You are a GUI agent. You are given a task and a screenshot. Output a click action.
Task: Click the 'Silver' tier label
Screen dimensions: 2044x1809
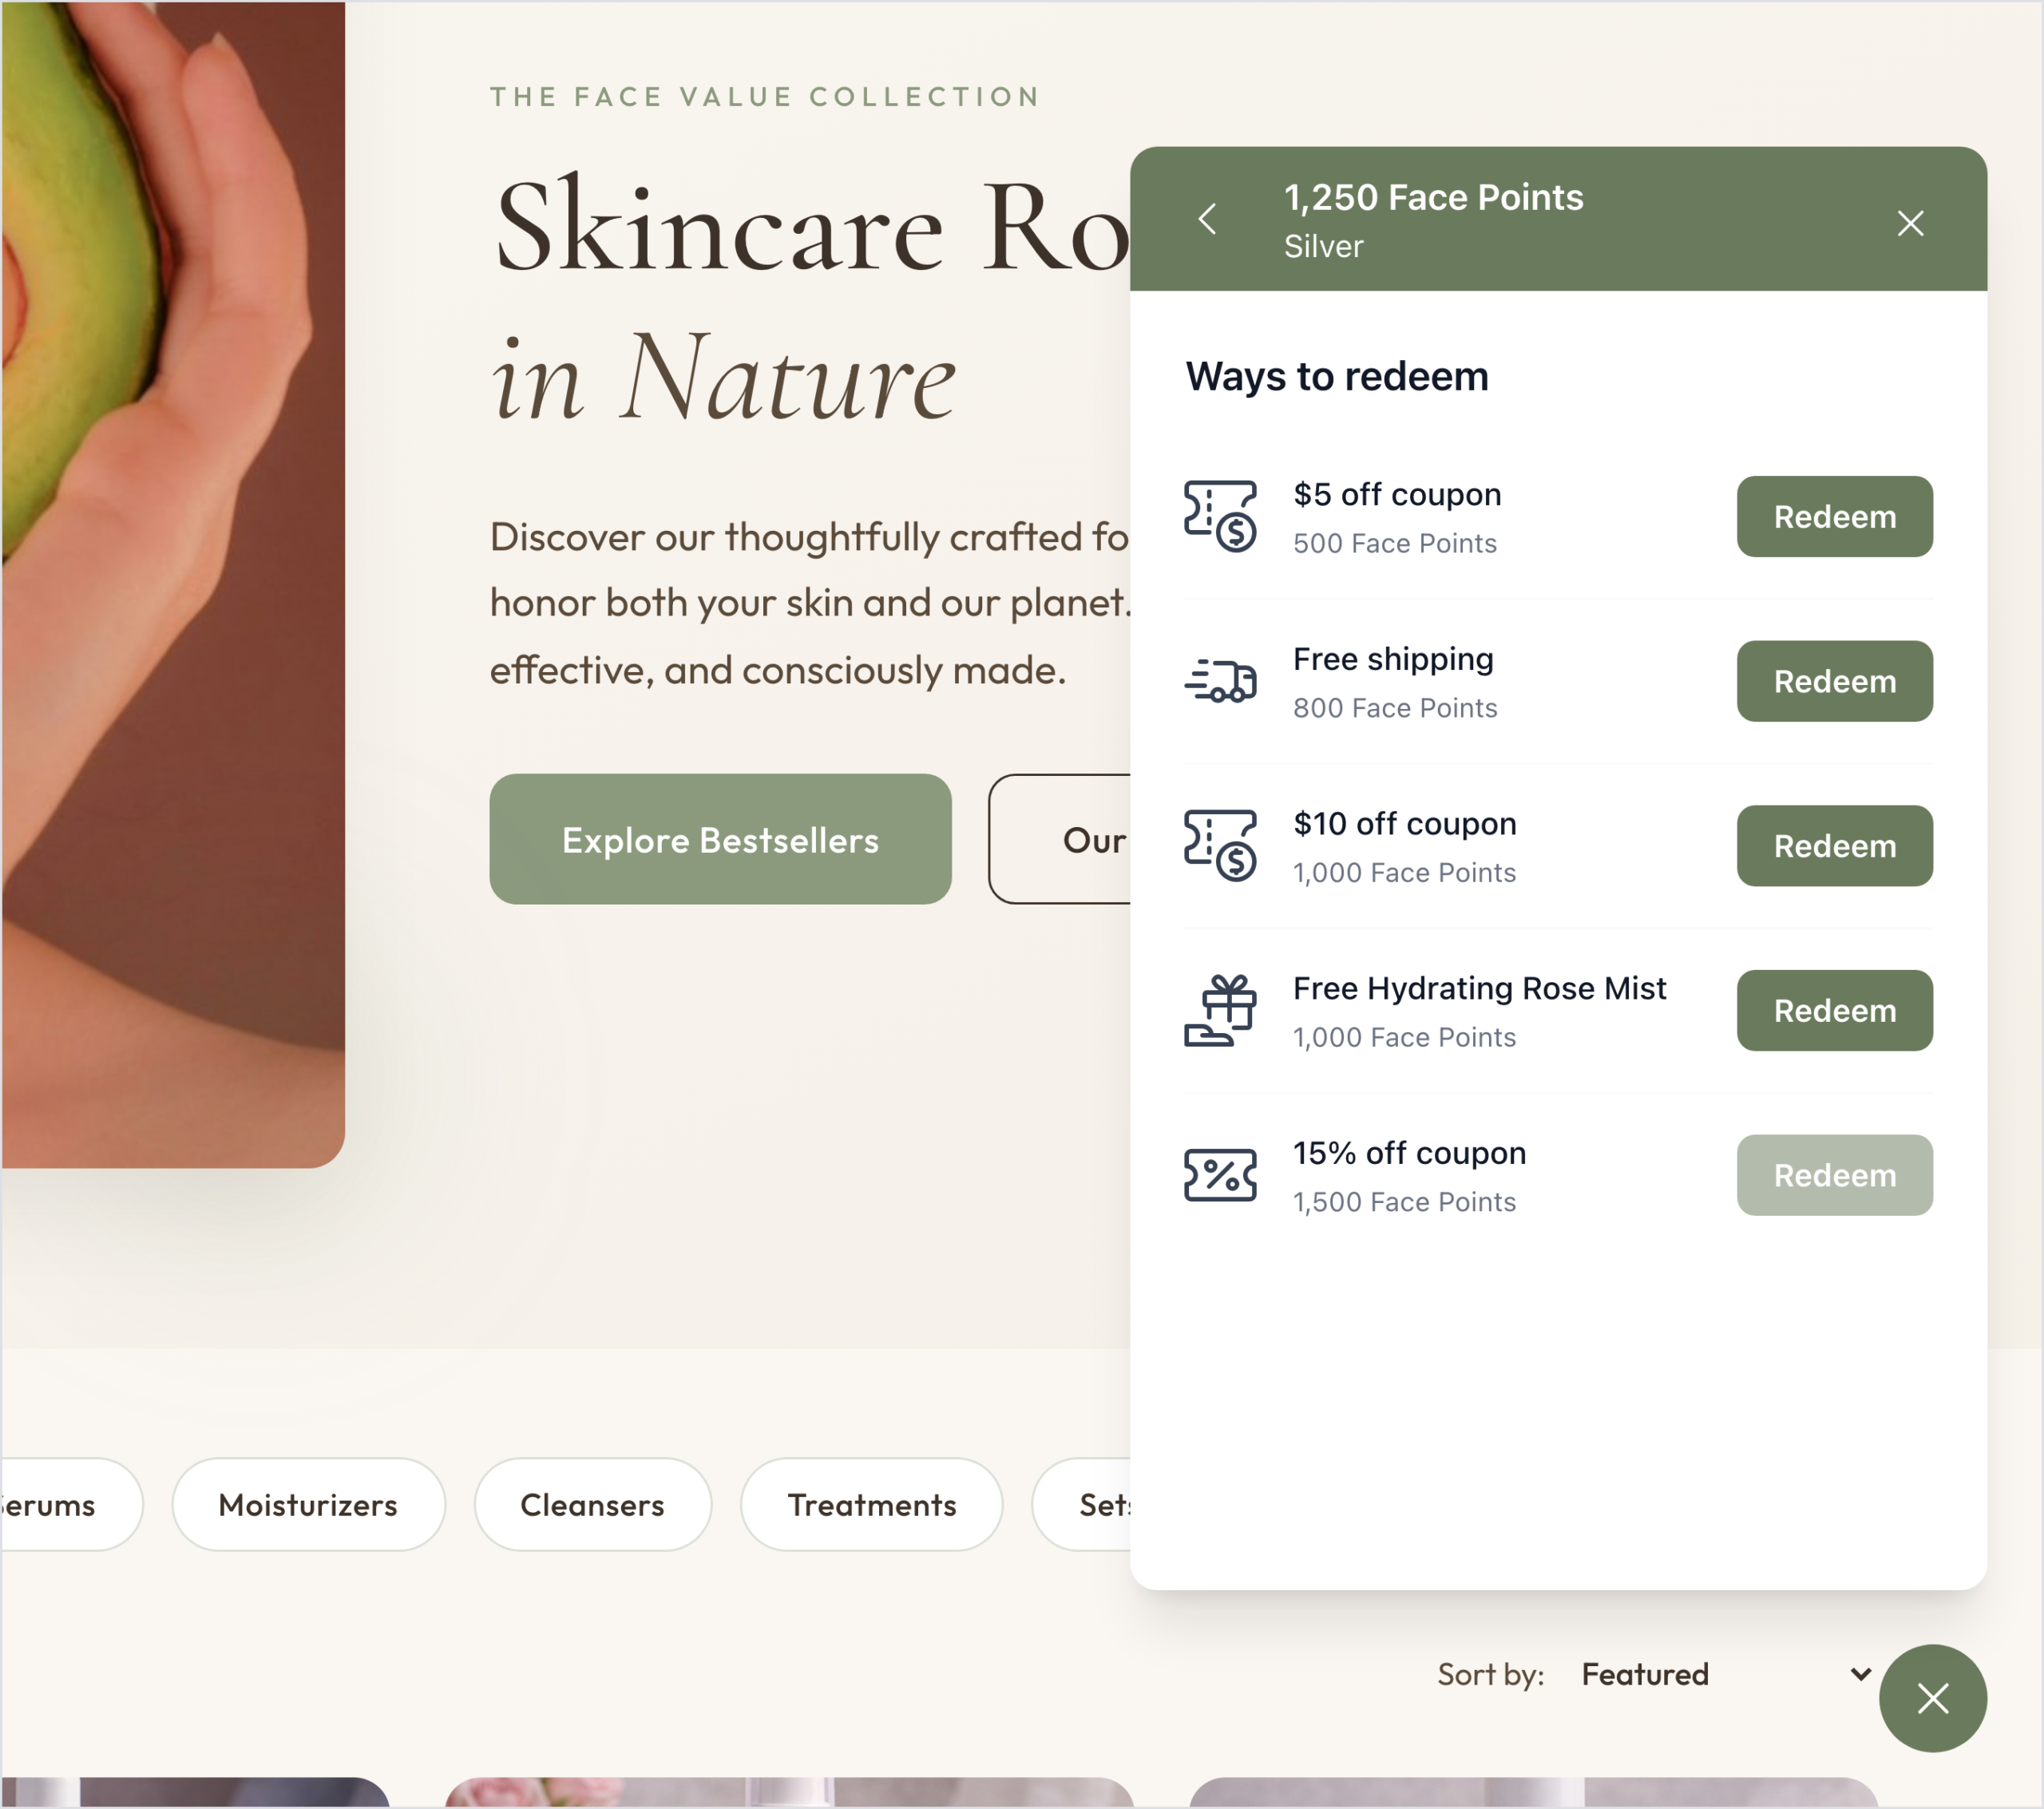(1323, 246)
